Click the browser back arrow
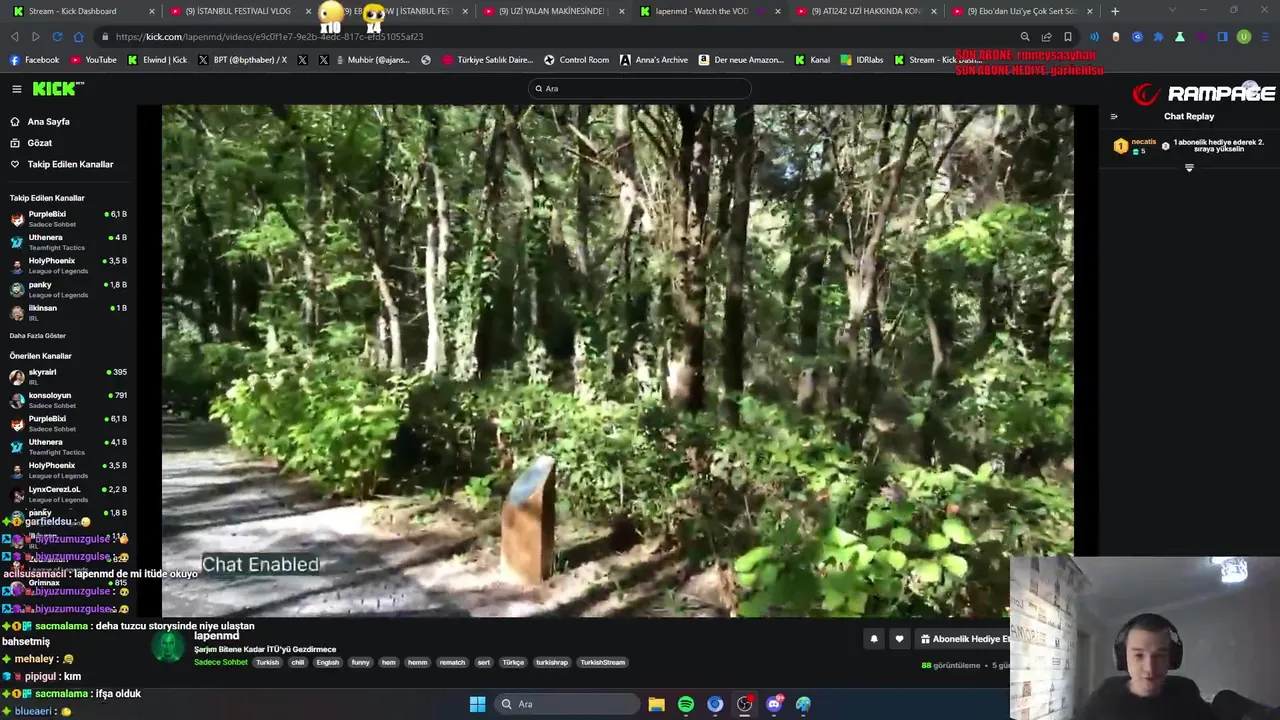The image size is (1280, 720). (14, 37)
